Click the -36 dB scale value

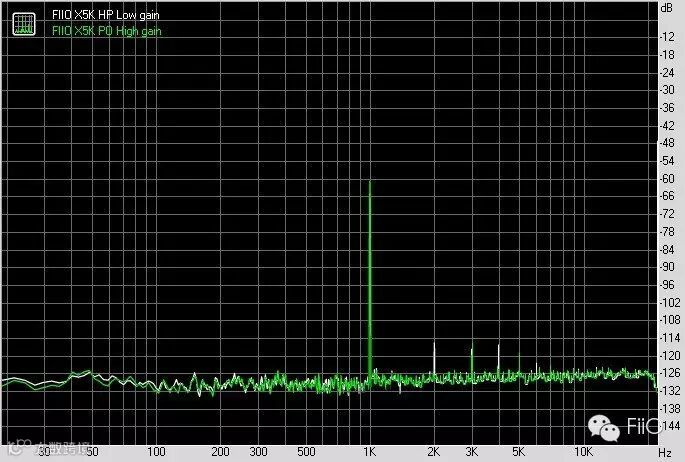point(667,107)
